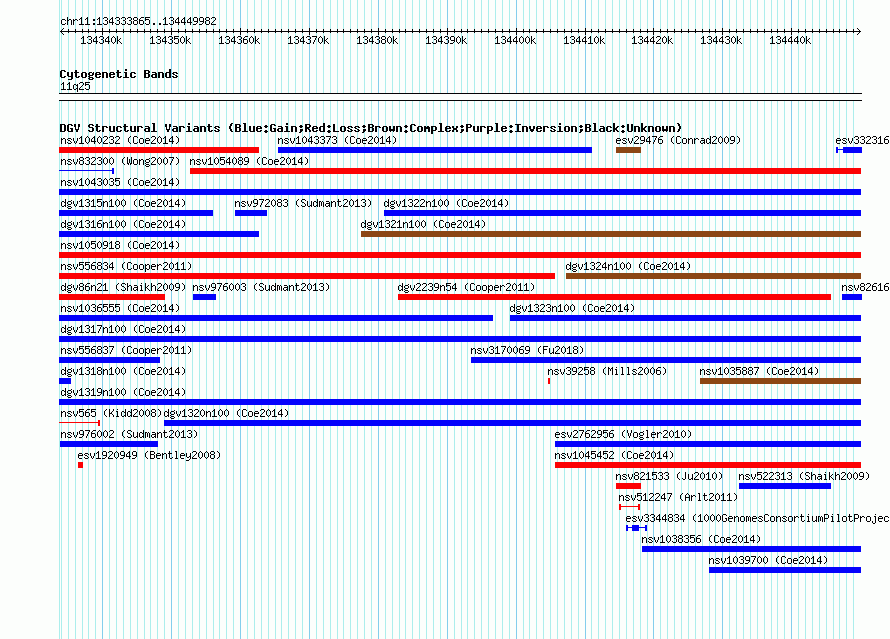Click the red nsv821533 loss bar

[628, 486]
